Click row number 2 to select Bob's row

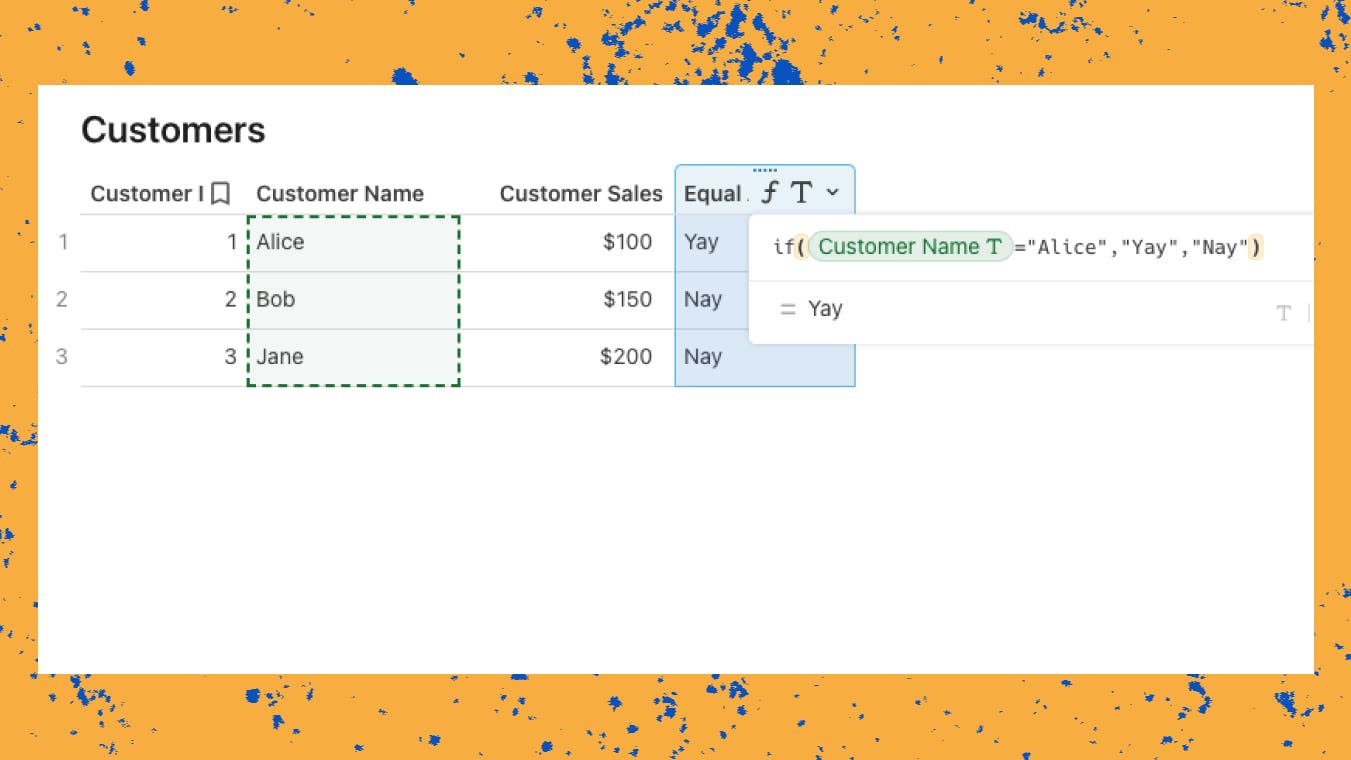[63, 299]
